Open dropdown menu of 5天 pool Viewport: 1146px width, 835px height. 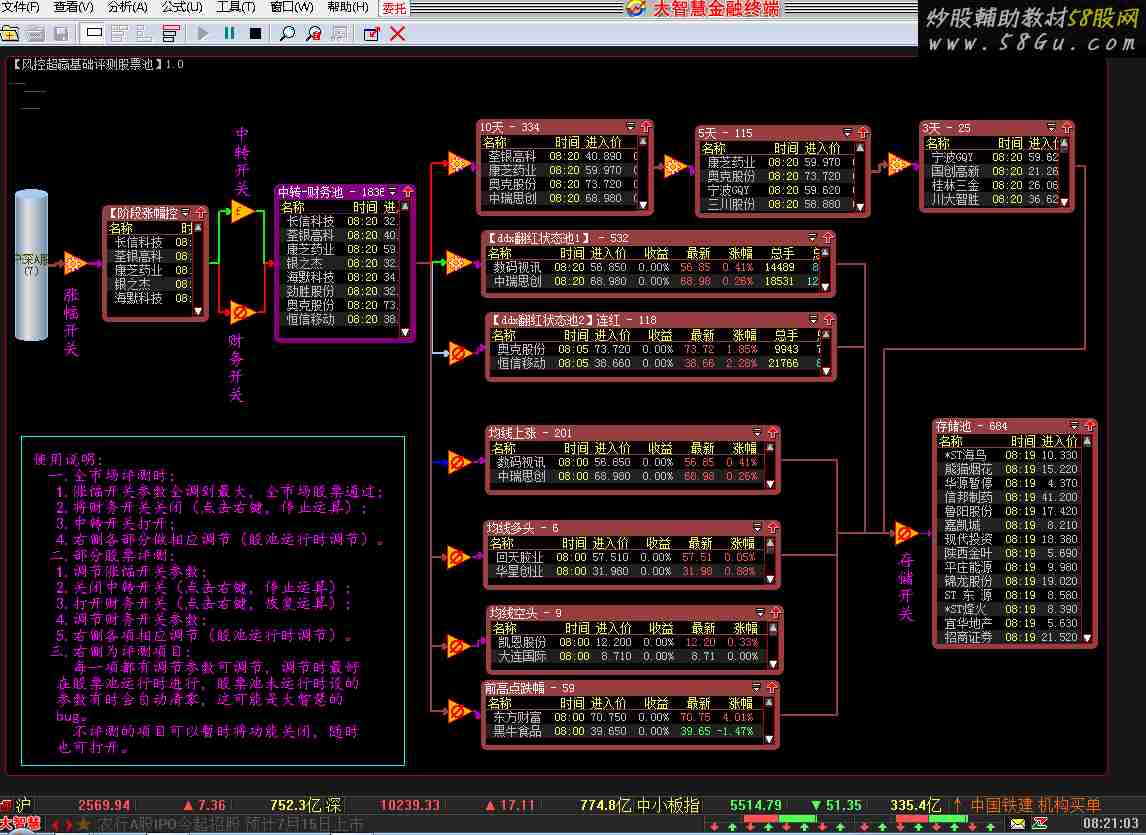848,133
